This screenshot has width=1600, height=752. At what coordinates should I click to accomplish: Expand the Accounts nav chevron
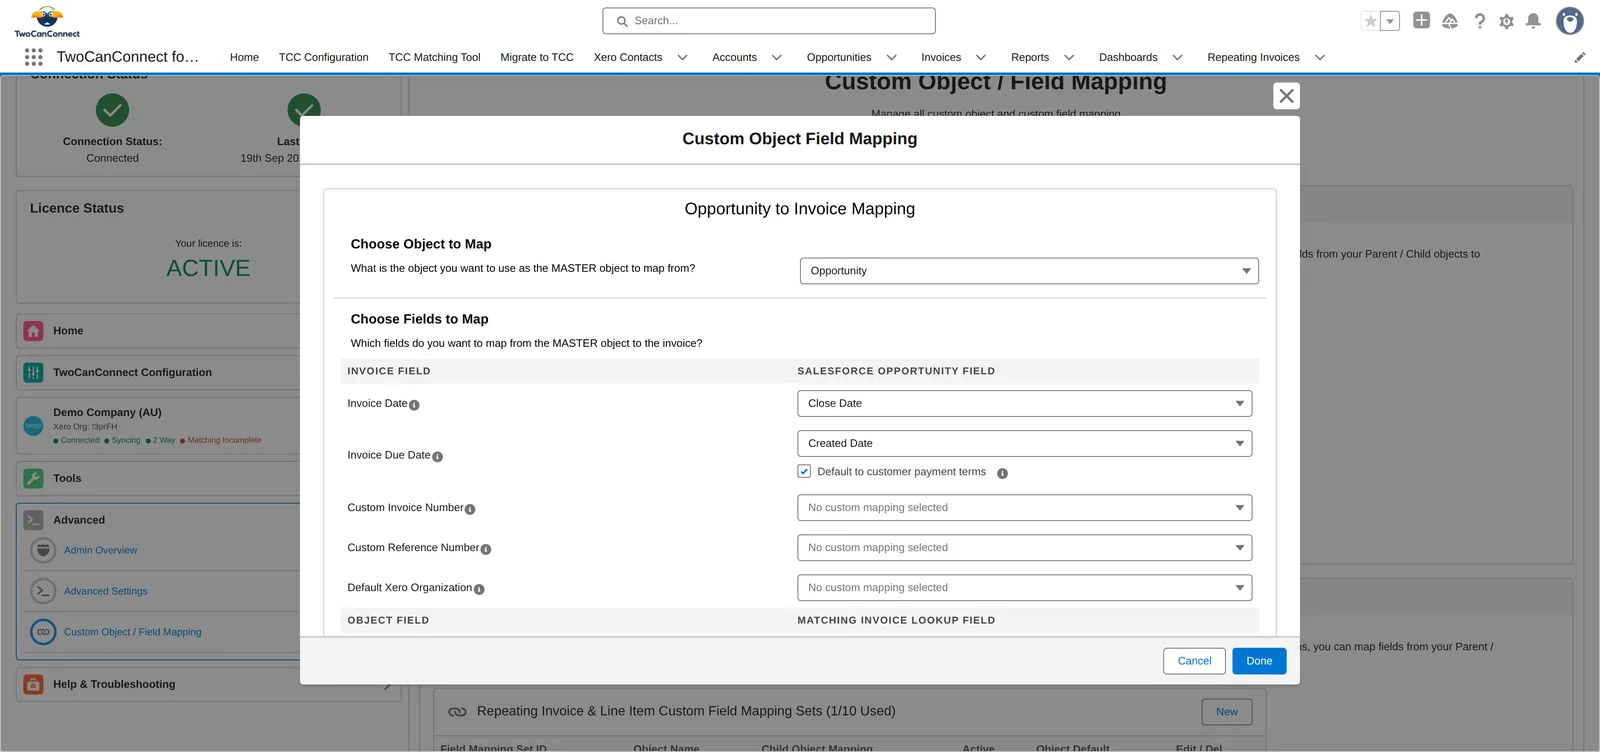[x=777, y=58]
